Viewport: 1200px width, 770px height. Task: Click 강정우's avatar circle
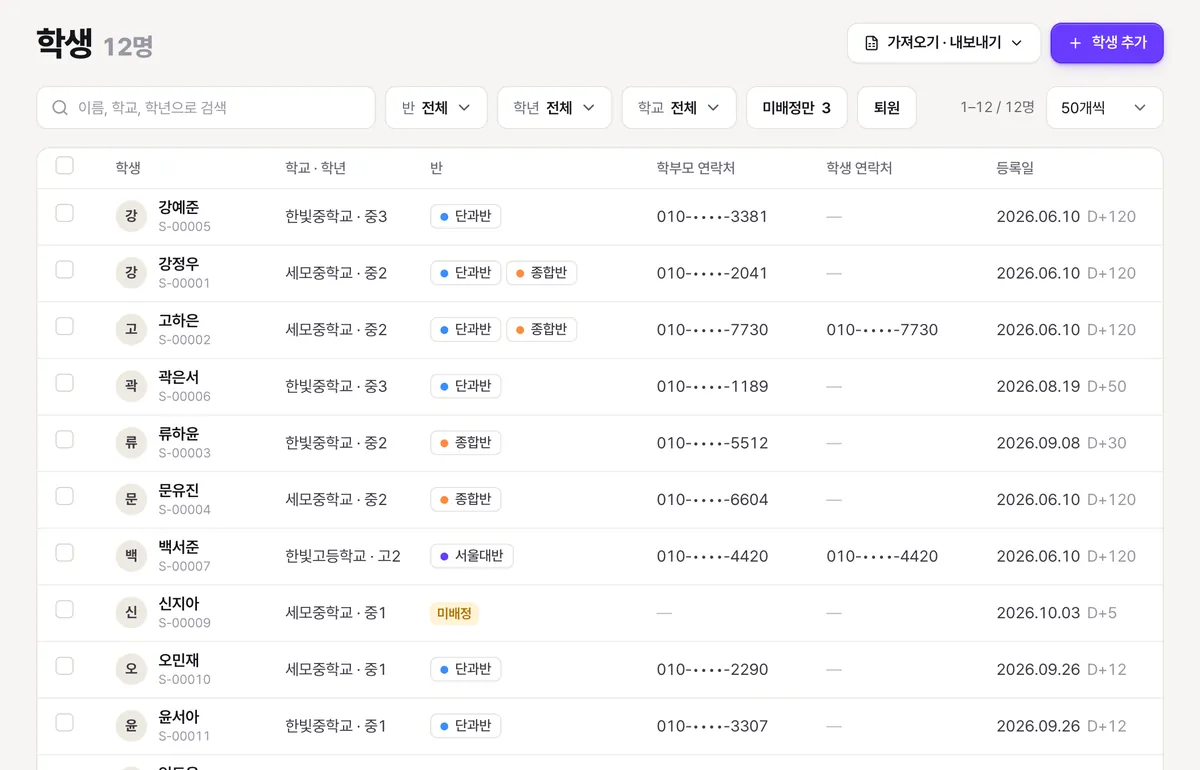tap(131, 273)
